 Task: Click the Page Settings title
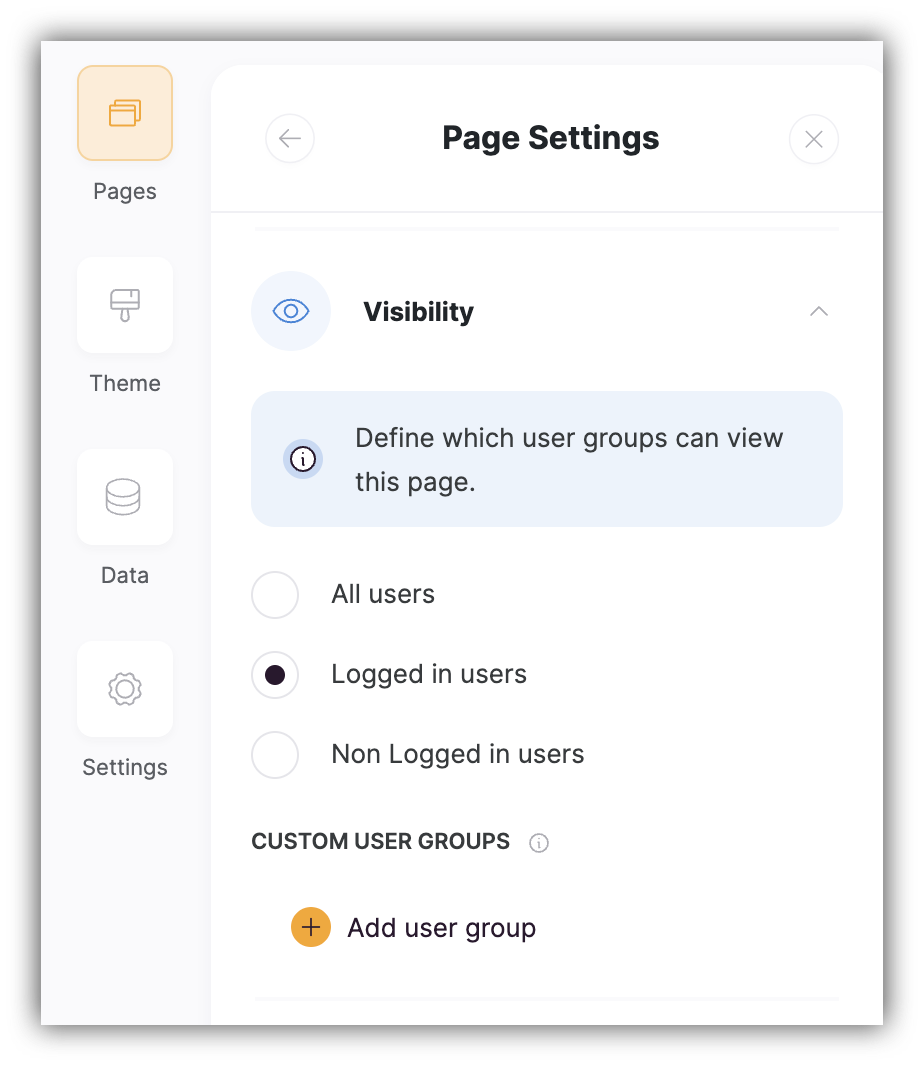tap(550, 138)
